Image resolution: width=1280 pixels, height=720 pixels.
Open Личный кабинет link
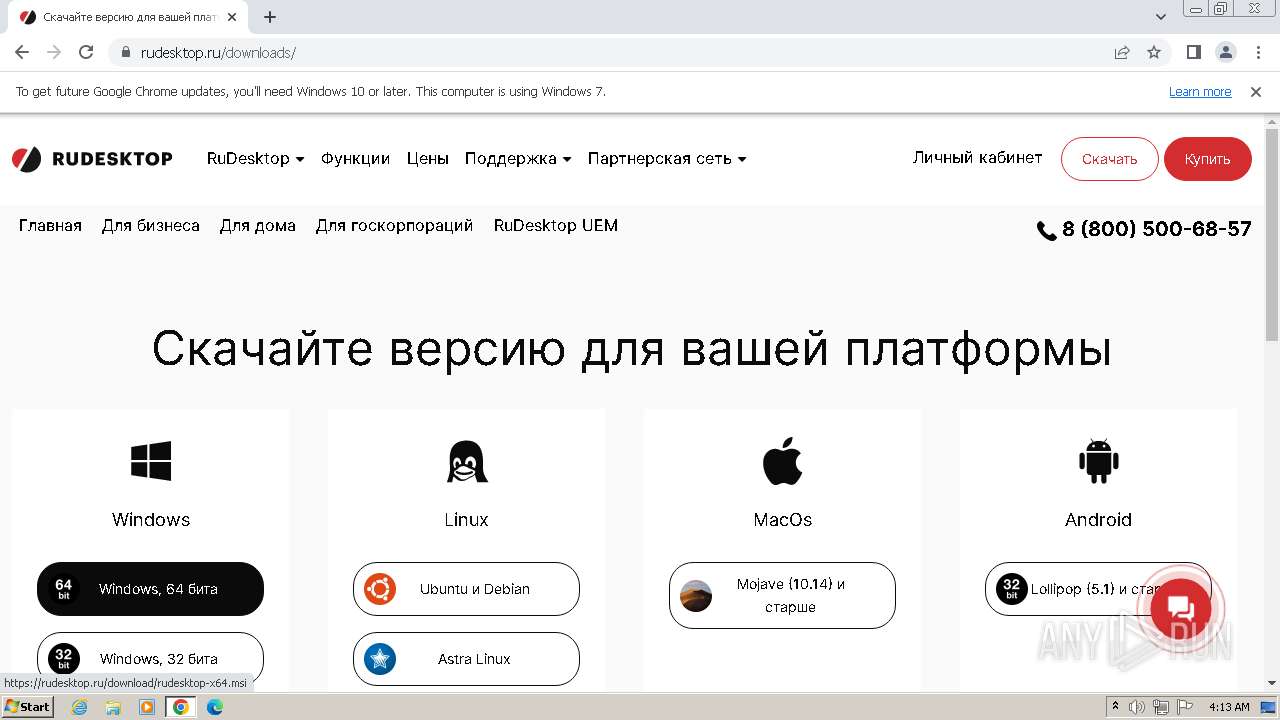point(977,158)
